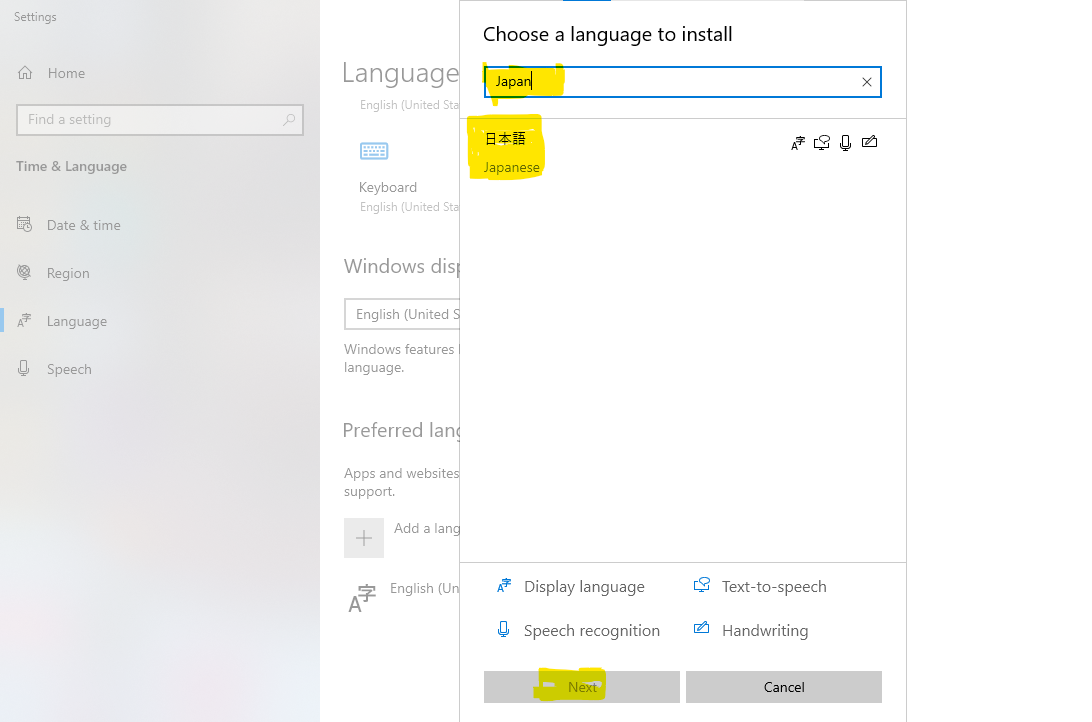
Task: Select the Japanese language result
Action: point(682,152)
